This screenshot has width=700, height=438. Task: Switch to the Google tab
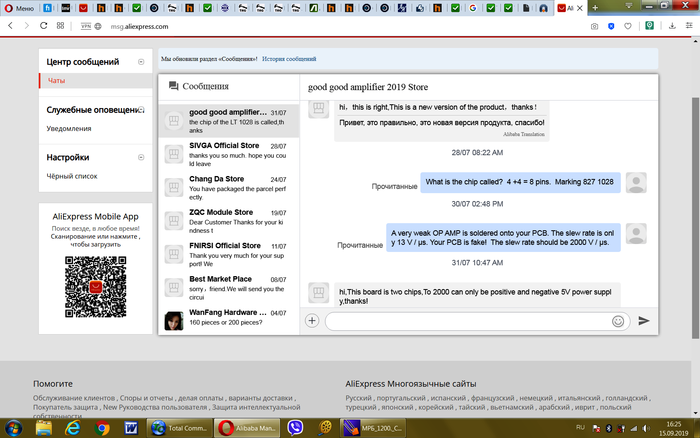[473, 8]
